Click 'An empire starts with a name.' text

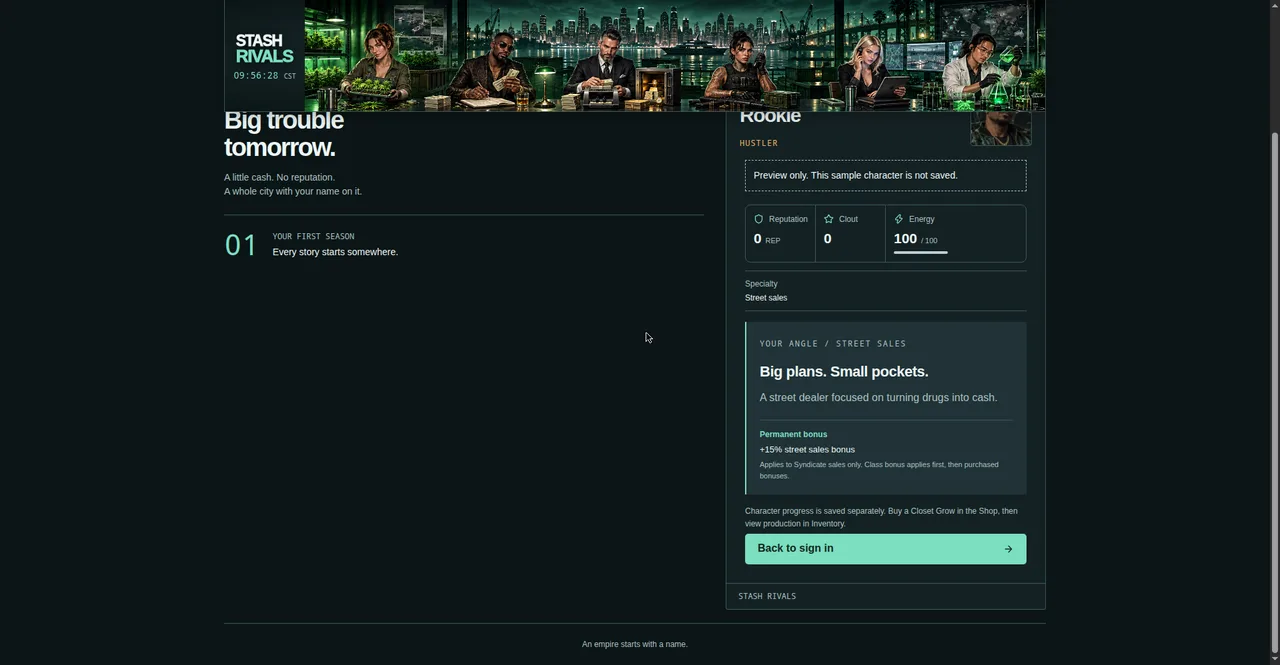[x=635, y=644]
